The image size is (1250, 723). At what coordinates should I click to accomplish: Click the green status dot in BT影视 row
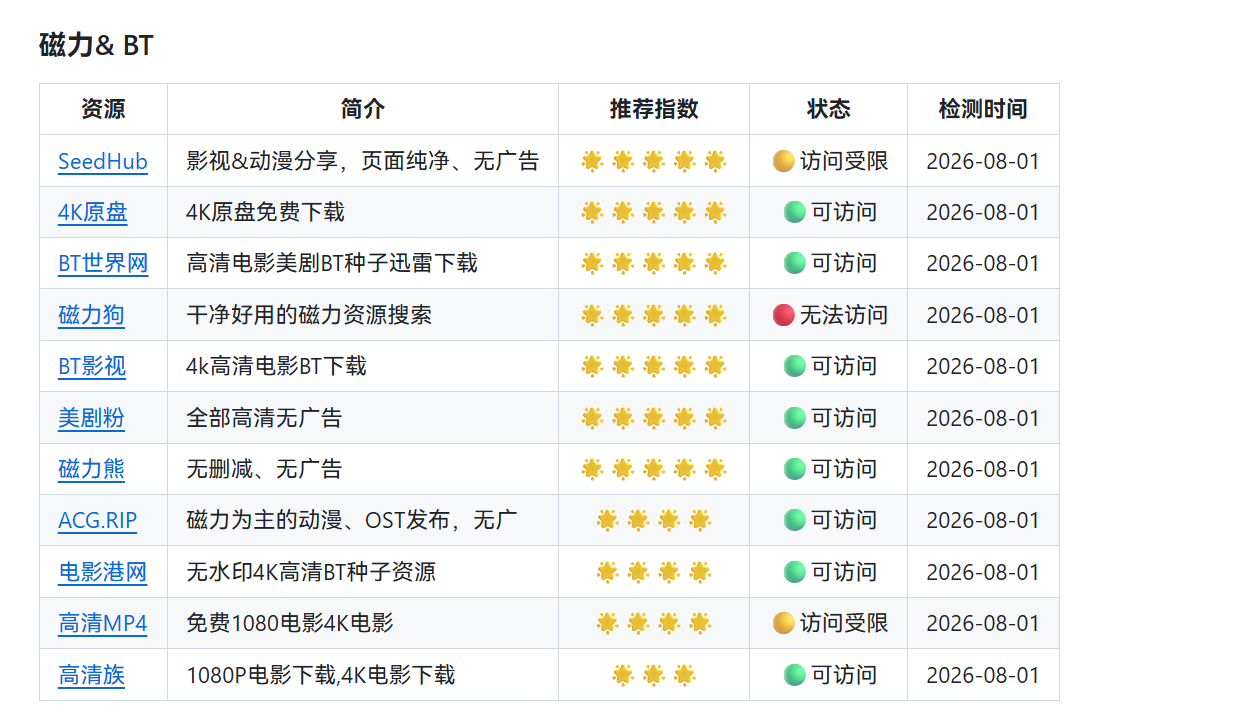(x=795, y=366)
